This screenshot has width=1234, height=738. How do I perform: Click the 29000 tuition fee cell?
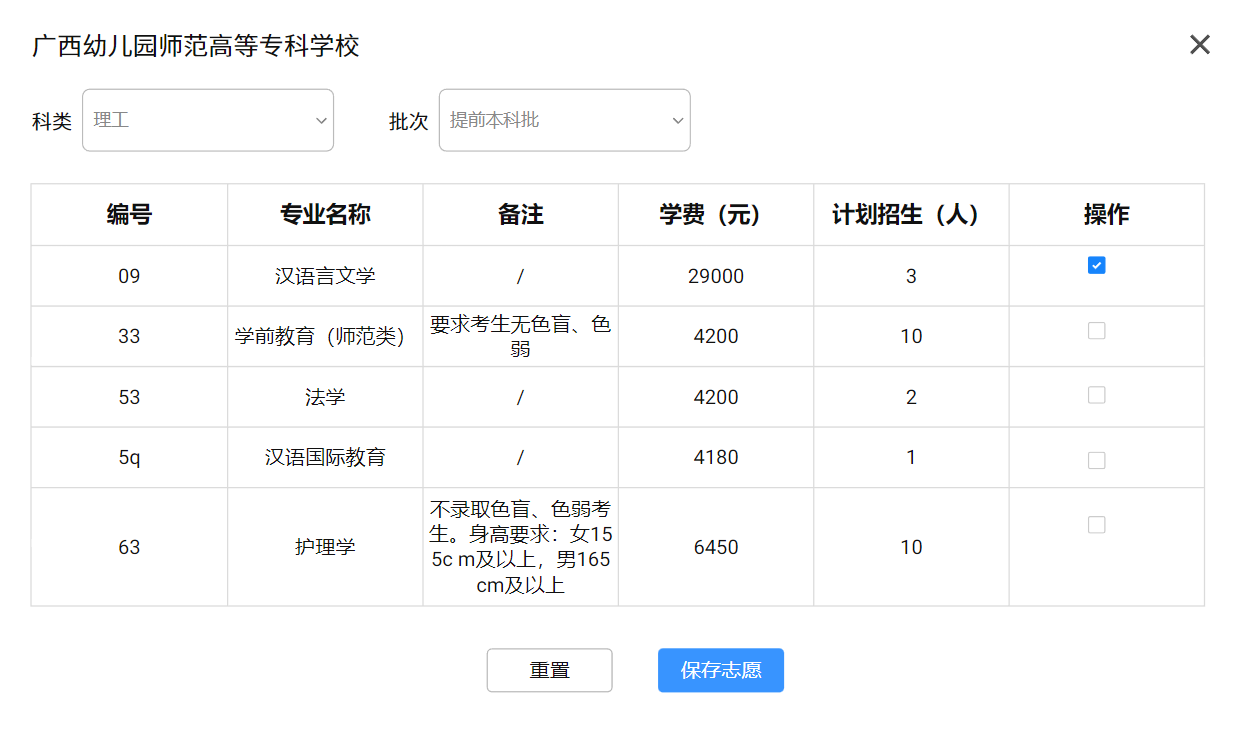(715, 276)
